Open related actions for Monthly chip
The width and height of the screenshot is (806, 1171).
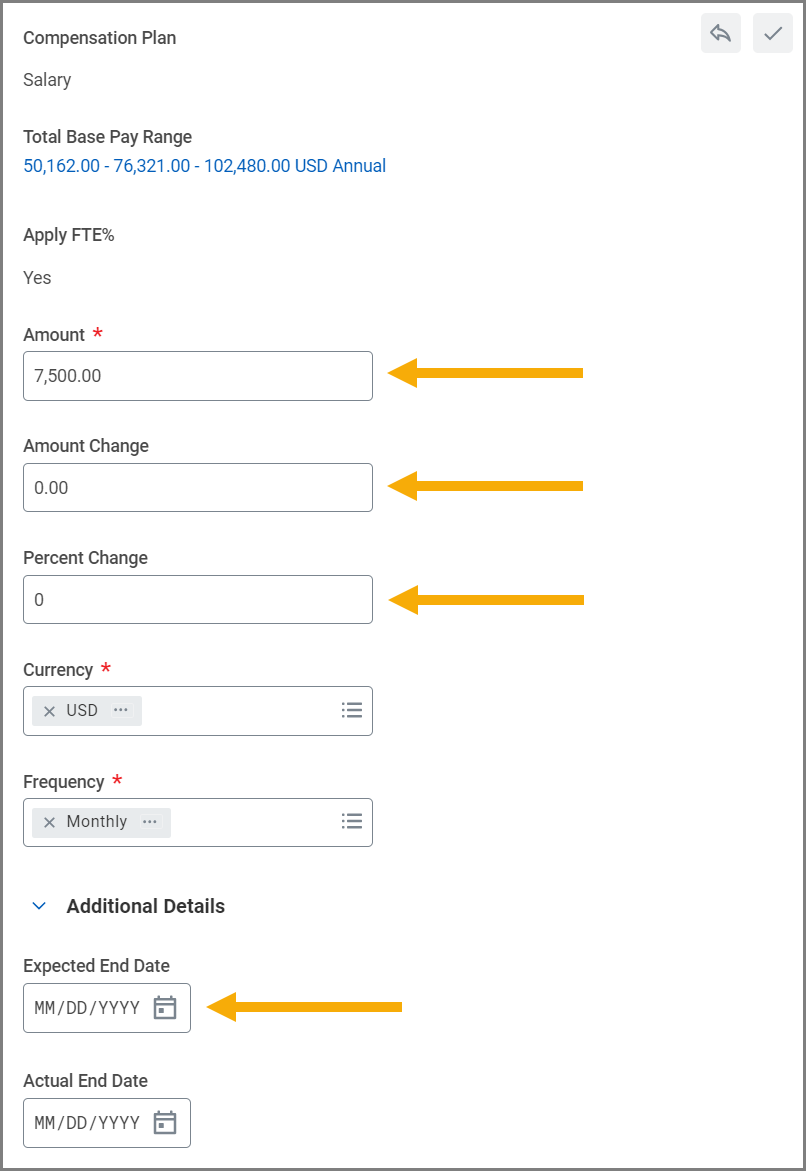[150, 822]
